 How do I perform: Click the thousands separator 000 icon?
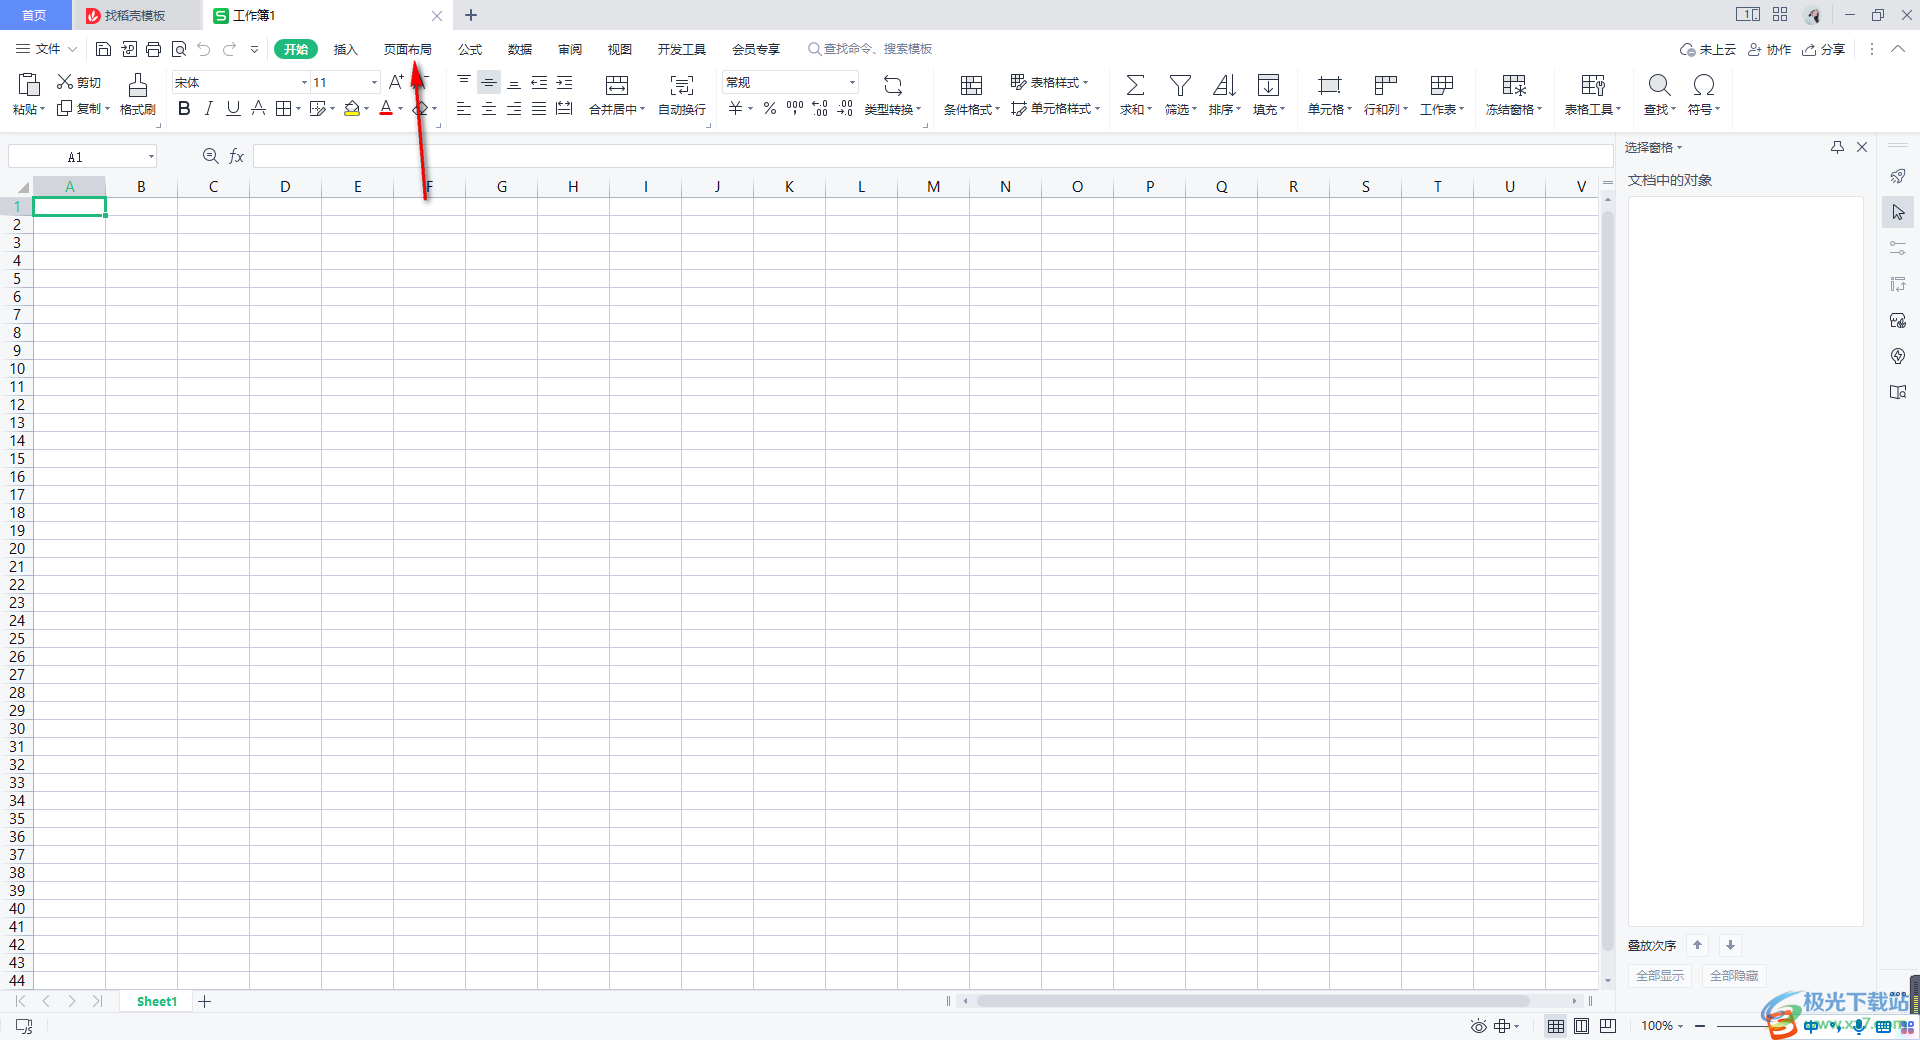[795, 108]
